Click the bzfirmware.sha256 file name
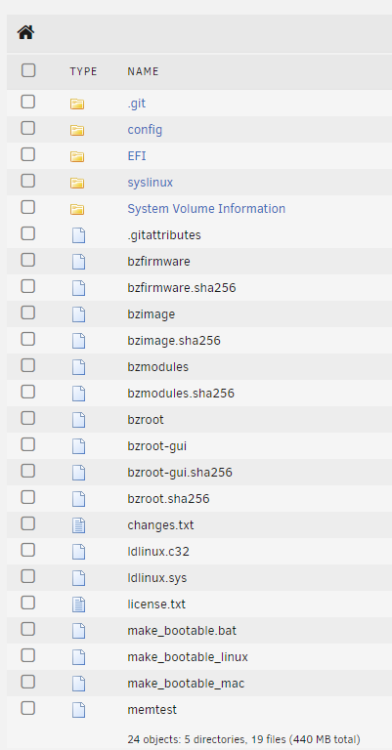Screen dimensions: 392x750 (x=181, y=288)
